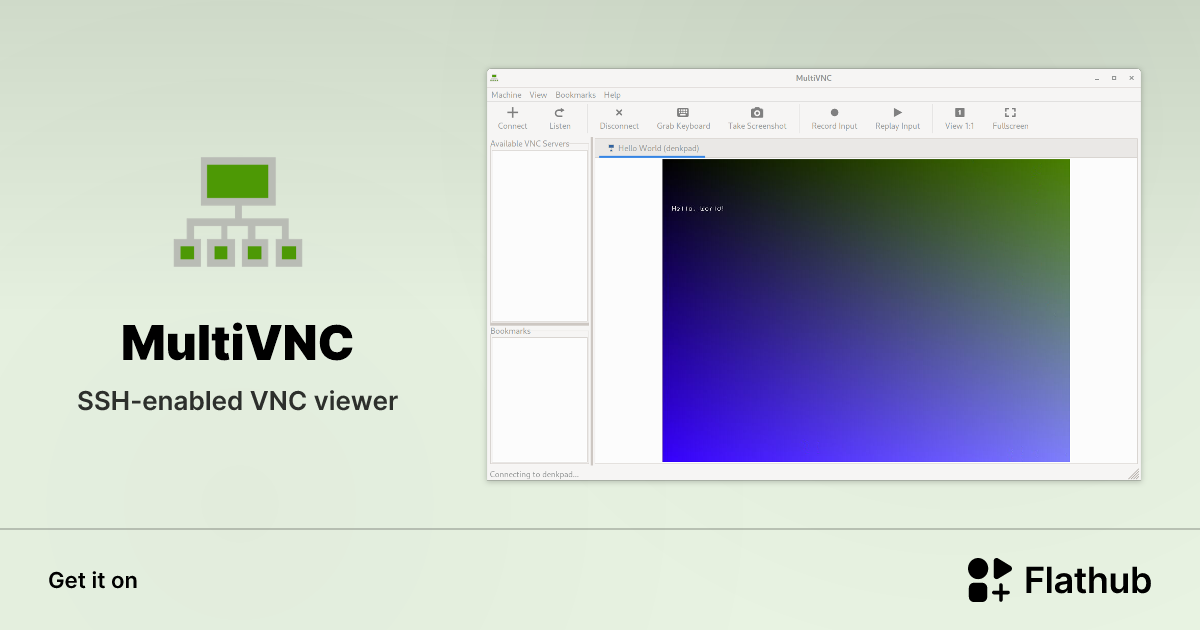The height and width of the screenshot is (630, 1200).
Task: Click inside the Available VNC Servers list
Action: (539, 235)
